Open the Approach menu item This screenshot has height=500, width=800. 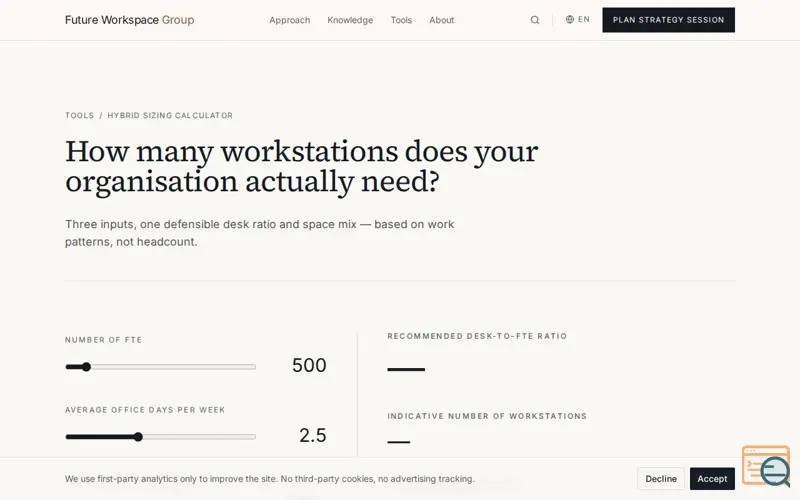pyautogui.click(x=289, y=20)
